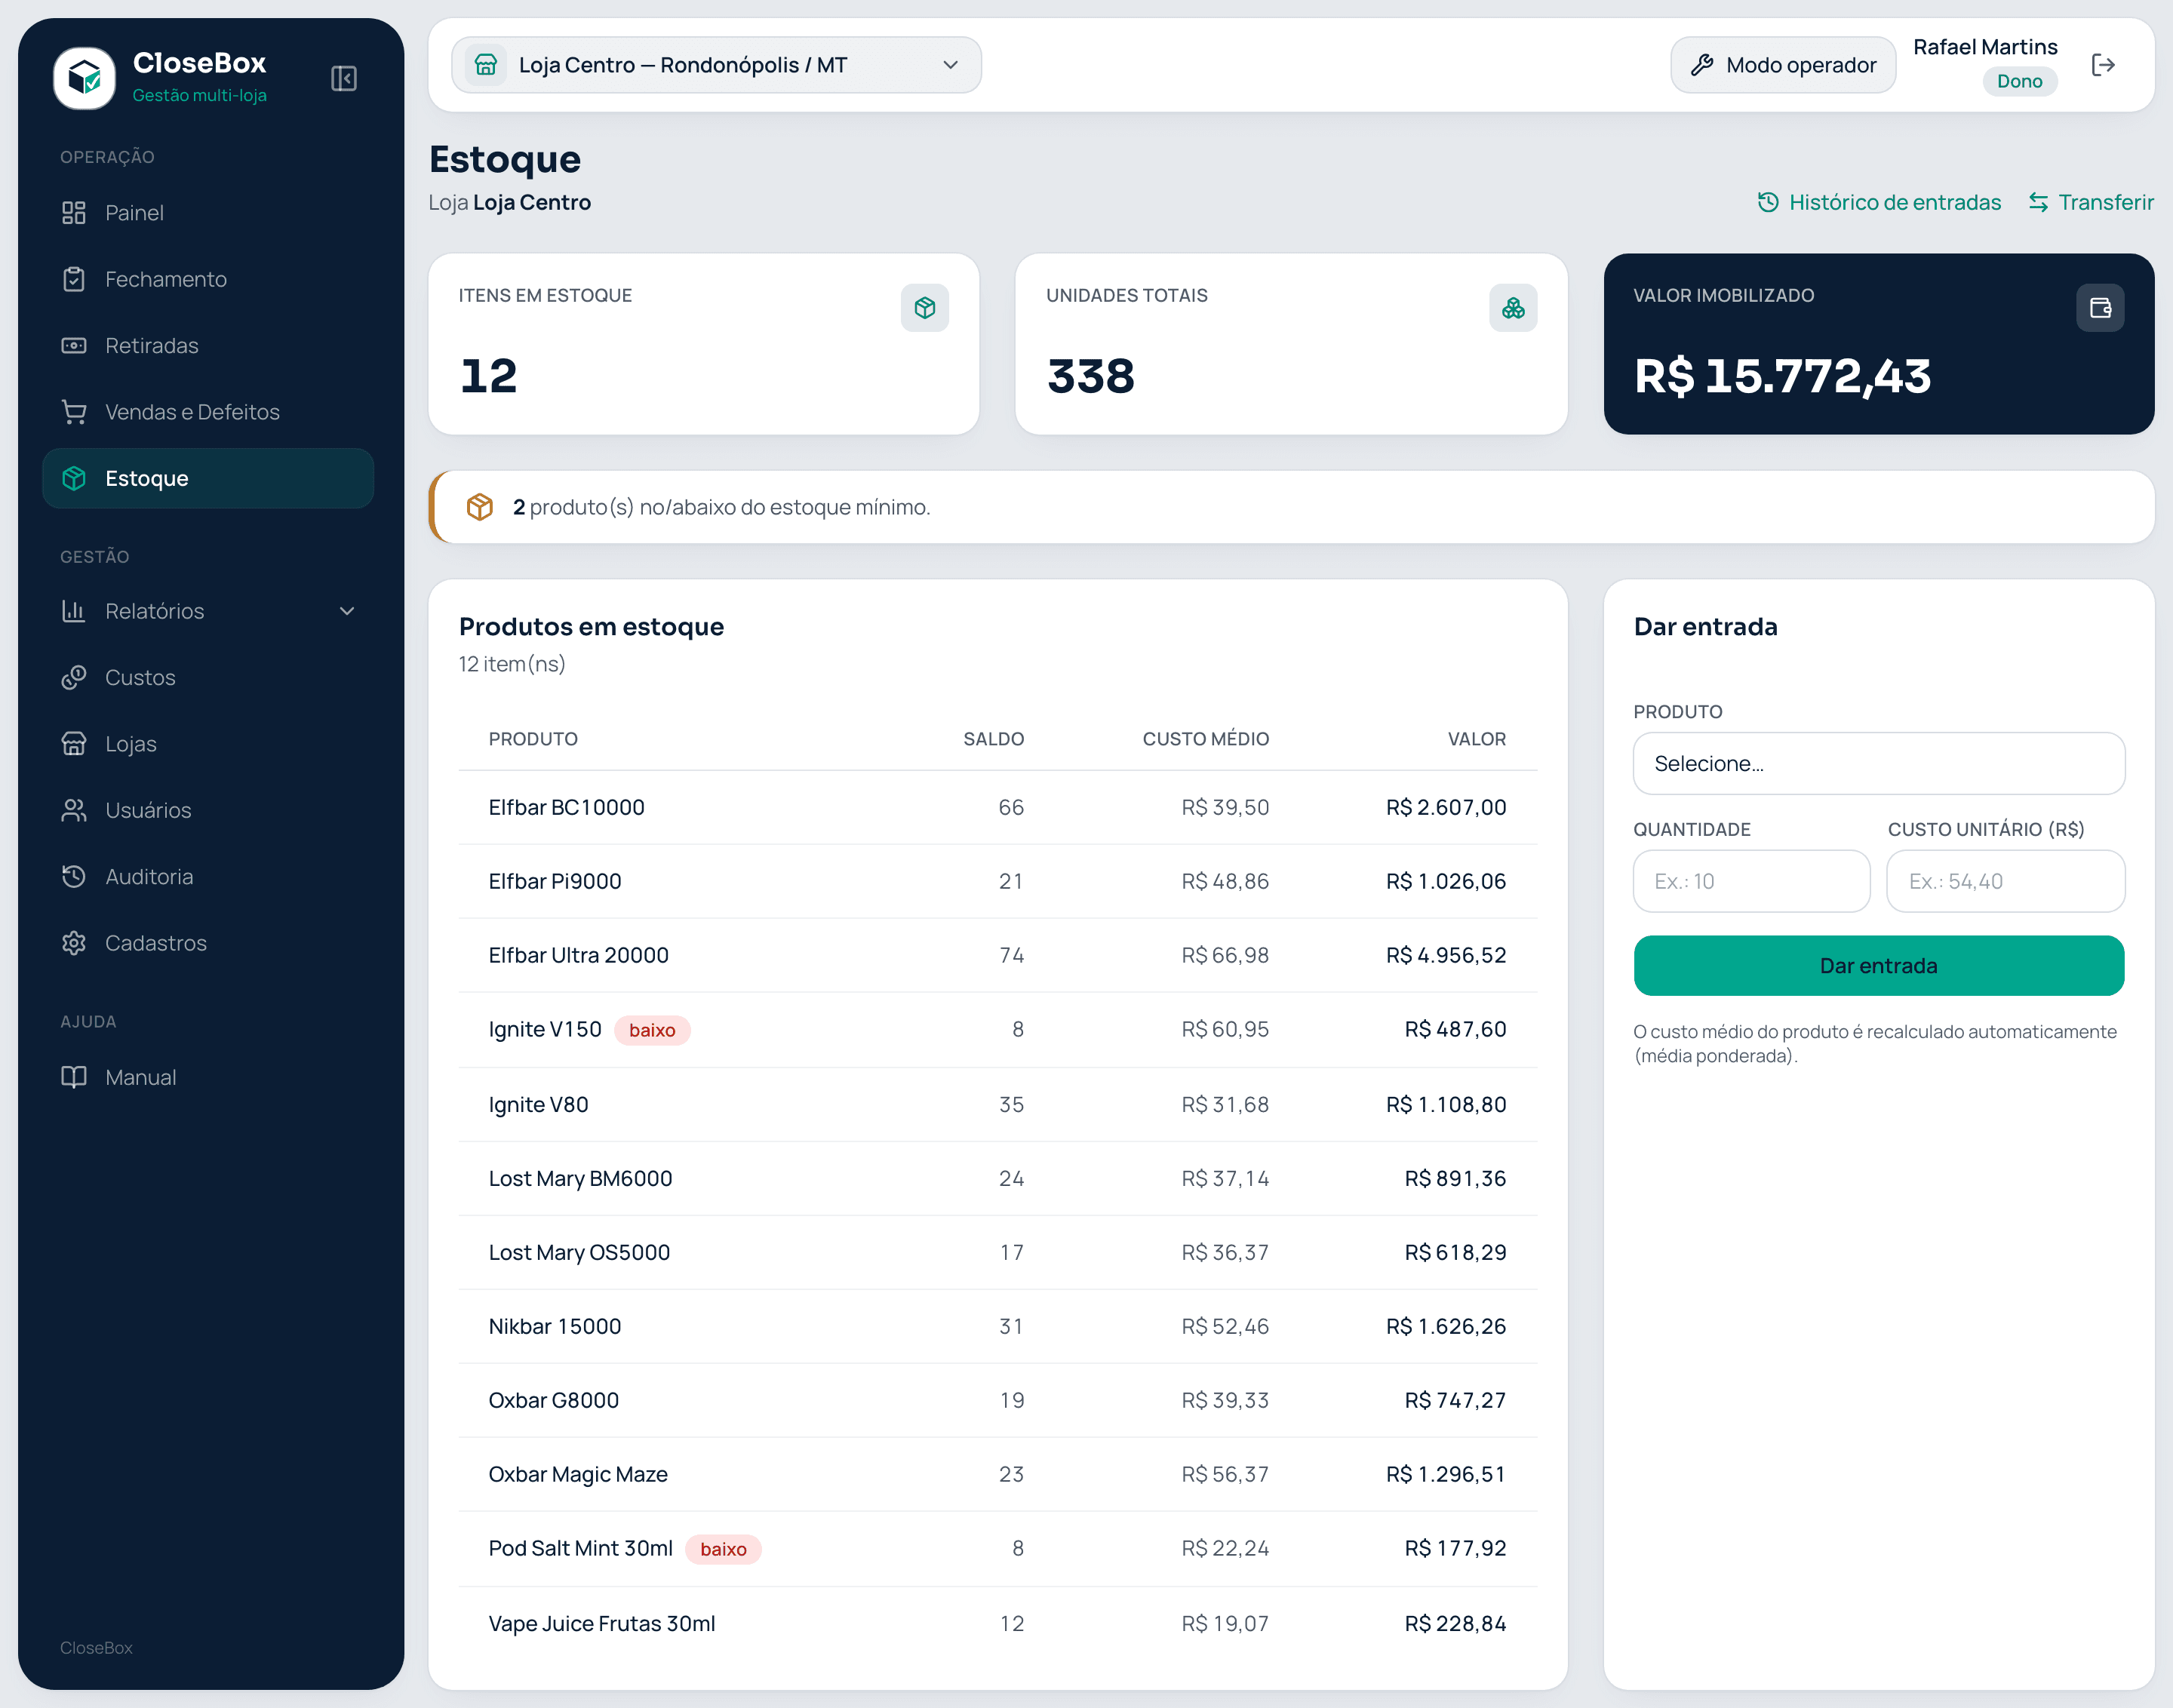The height and width of the screenshot is (1708, 2173).
Task: Click the Relatórios chart icon
Action: (74, 611)
